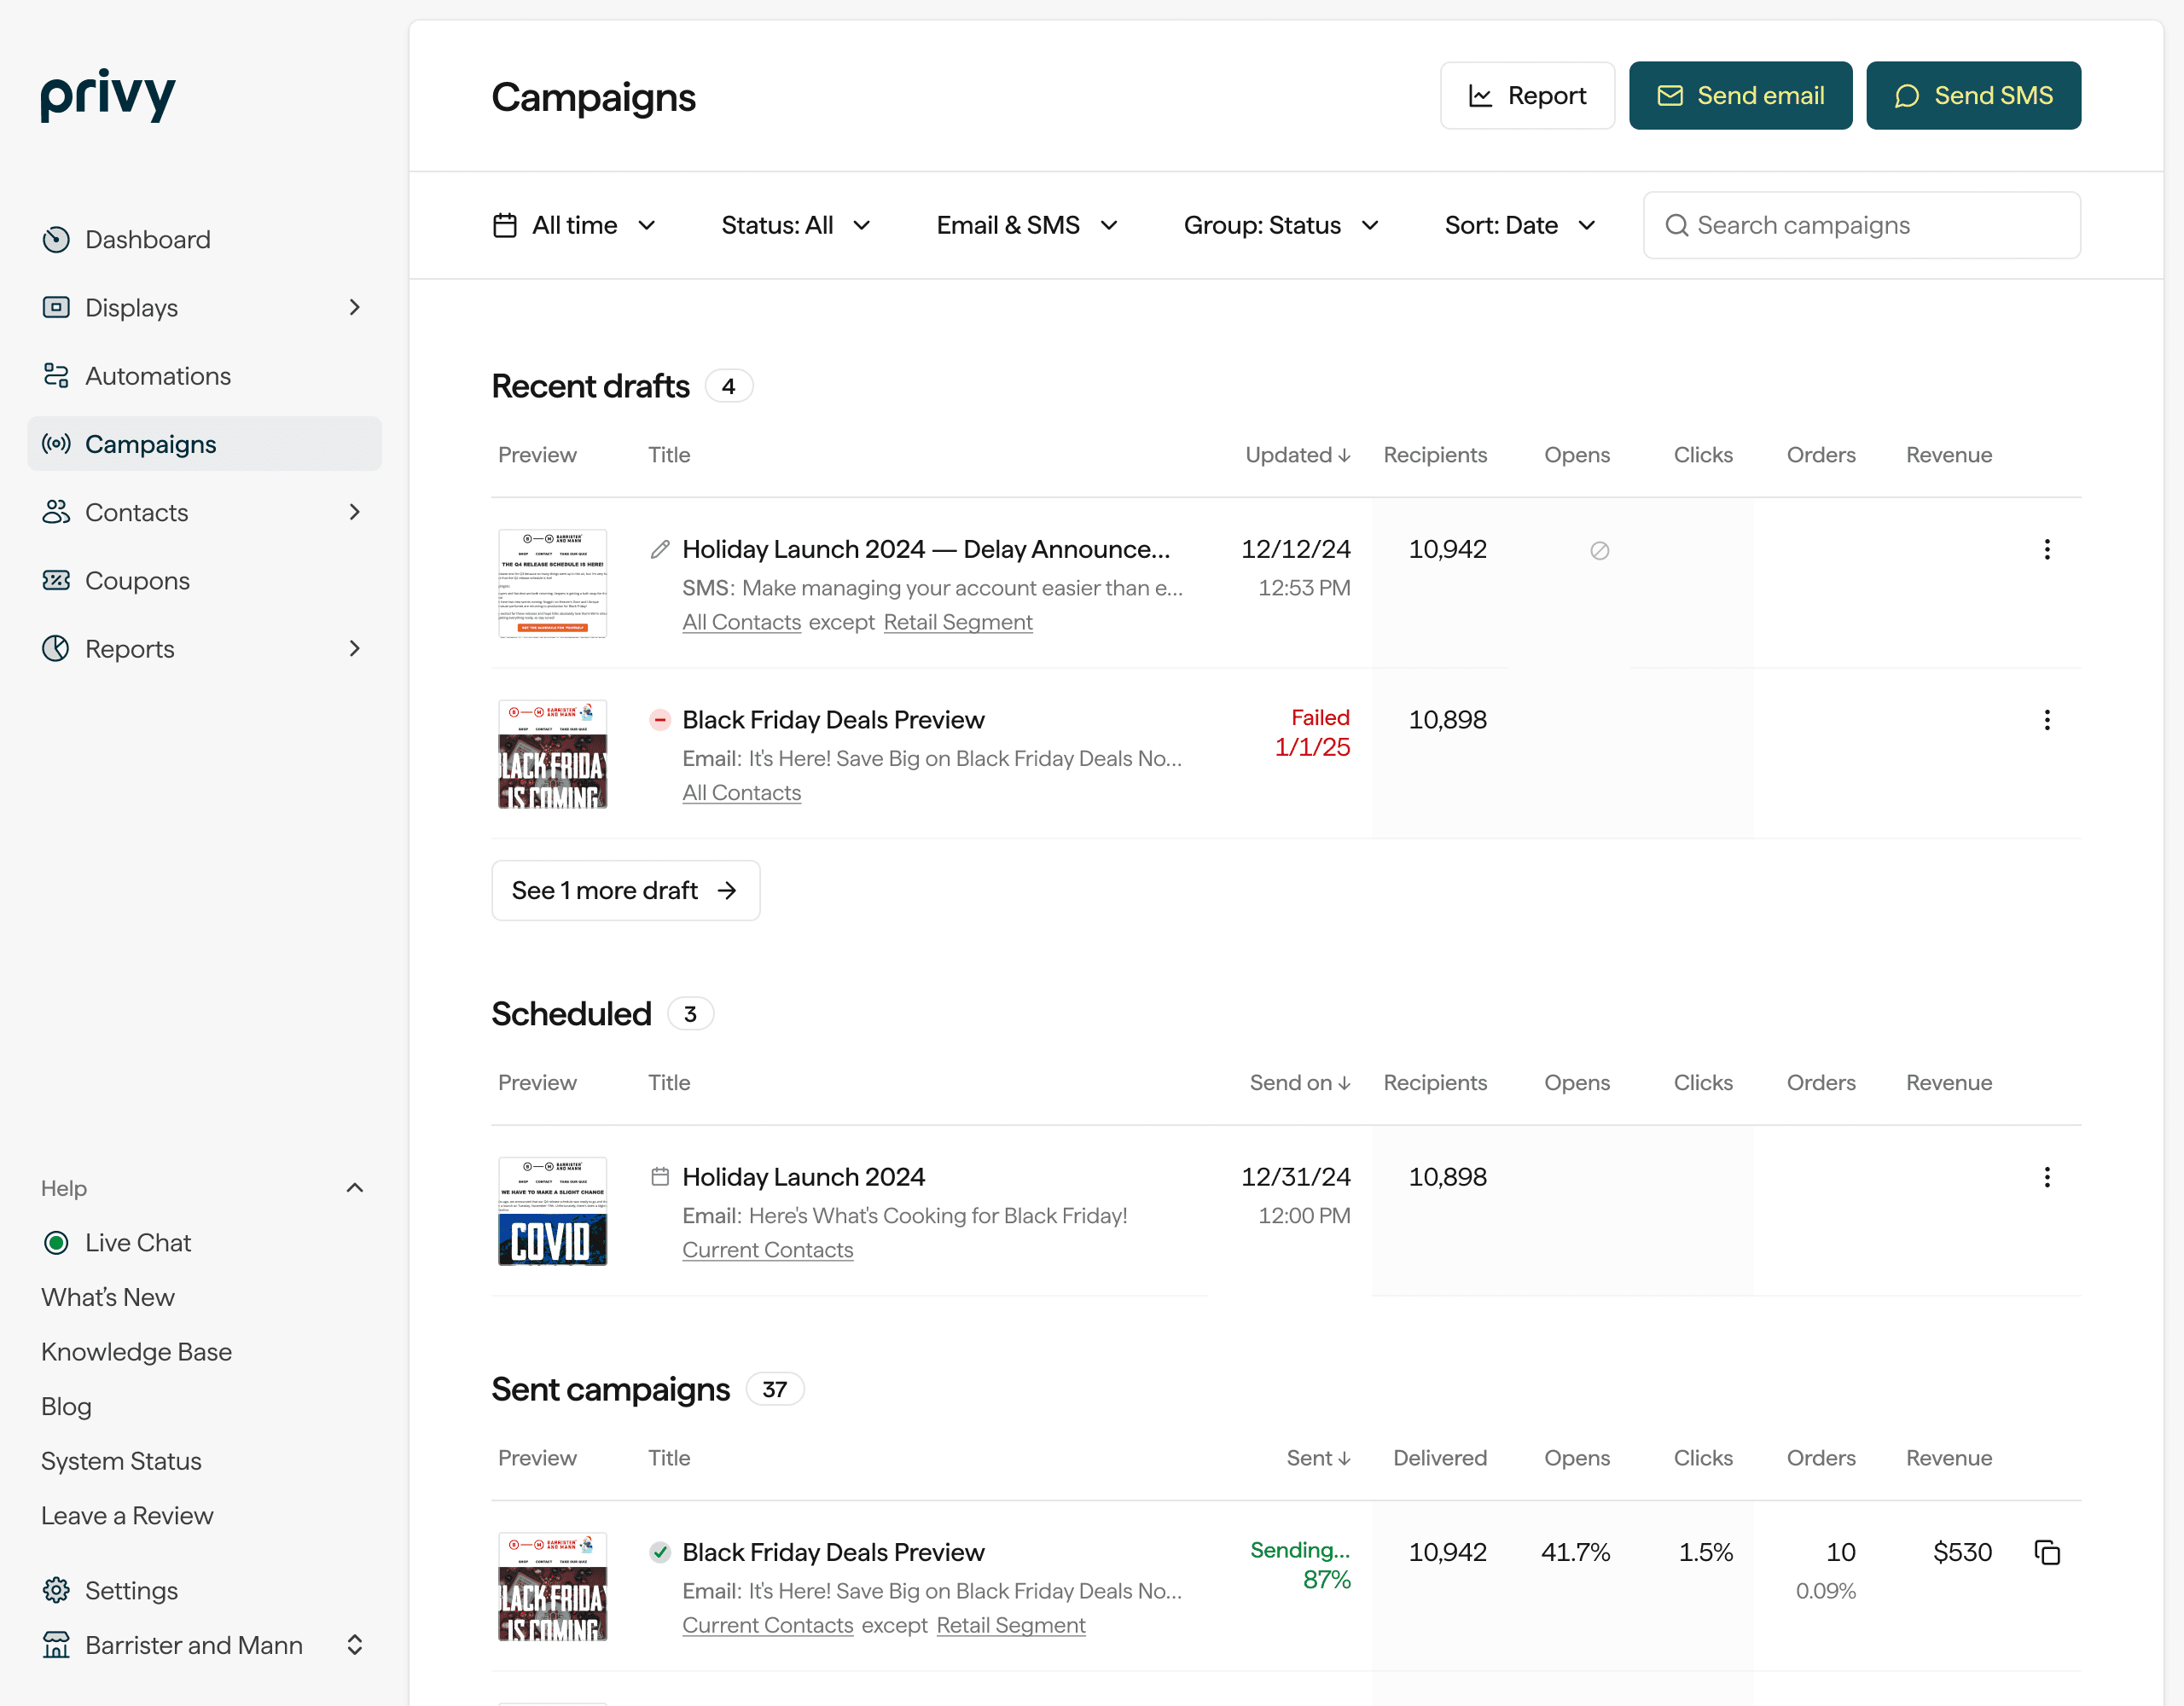Expand the Contacts submenu chevron
This screenshot has height=1706, width=2184.
pos(354,512)
